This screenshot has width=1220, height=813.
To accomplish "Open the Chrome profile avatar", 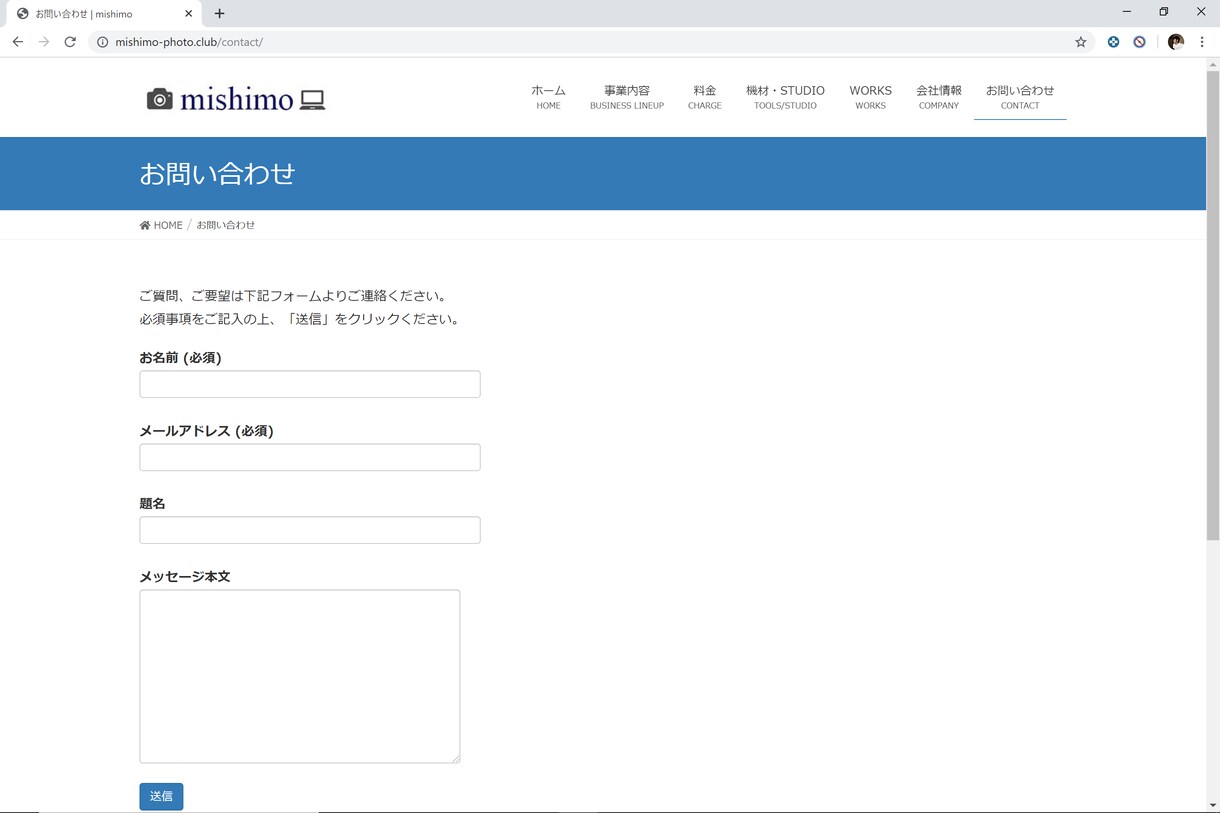I will coord(1176,42).
